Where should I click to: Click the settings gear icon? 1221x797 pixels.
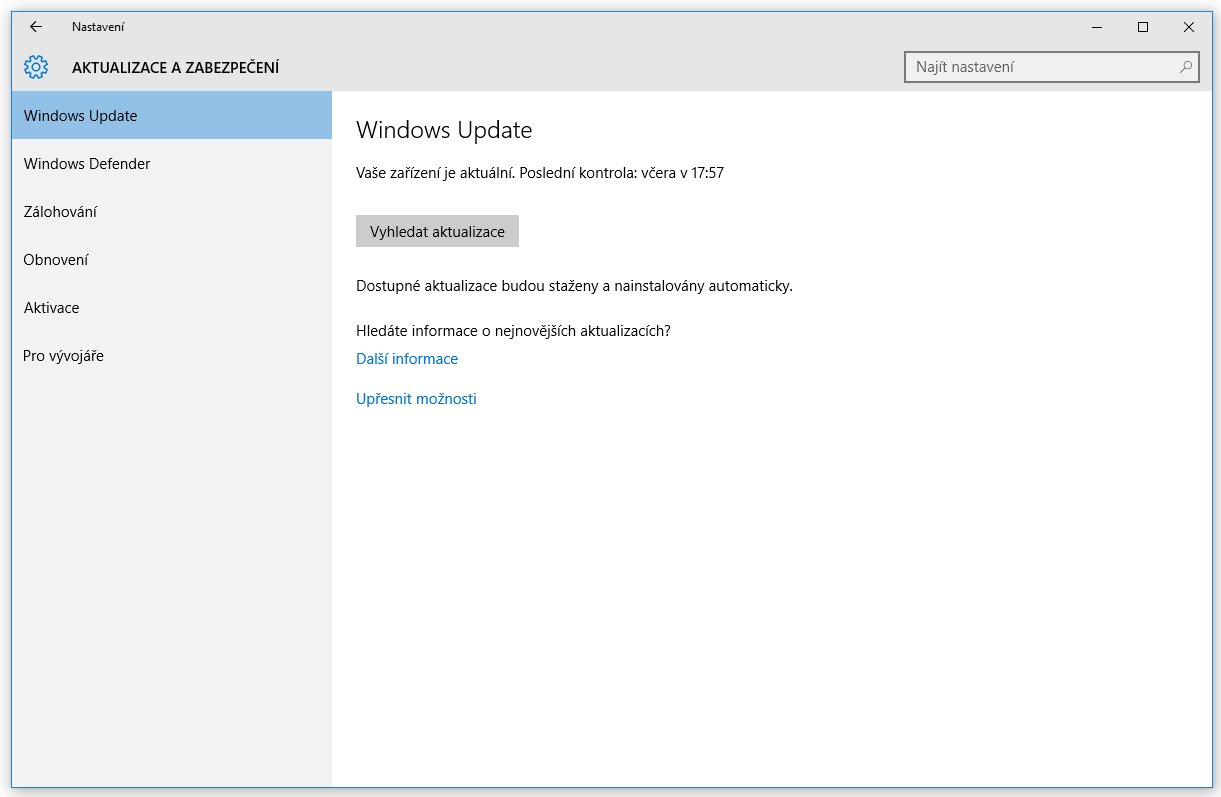[x=36, y=67]
